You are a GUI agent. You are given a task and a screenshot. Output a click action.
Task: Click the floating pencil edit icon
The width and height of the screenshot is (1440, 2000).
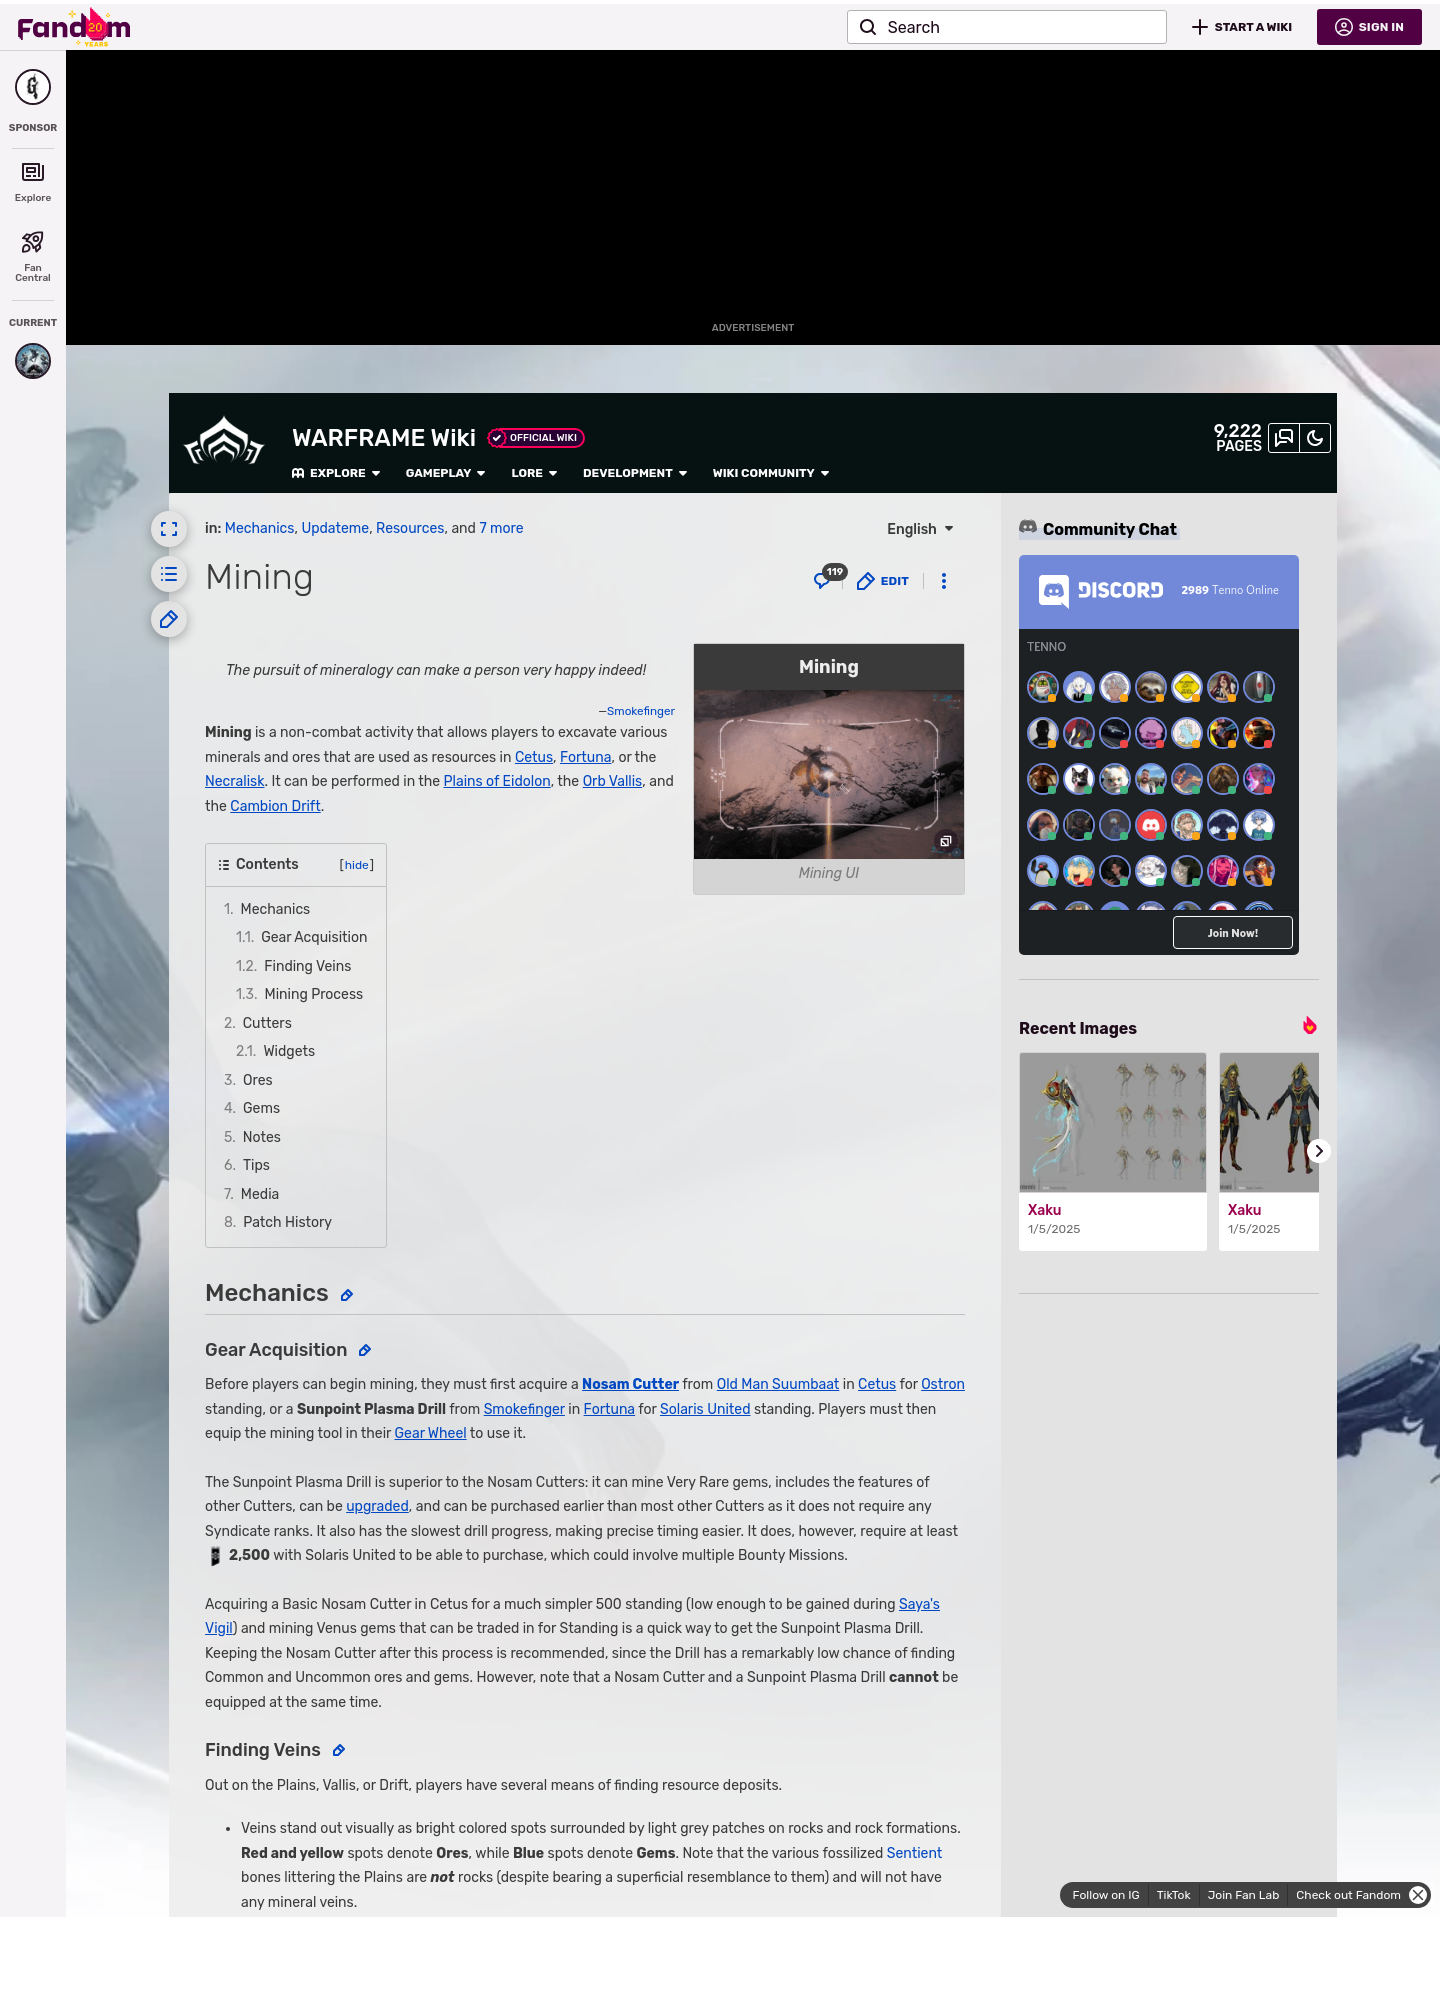pyautogui.click(x=169, y=619)
